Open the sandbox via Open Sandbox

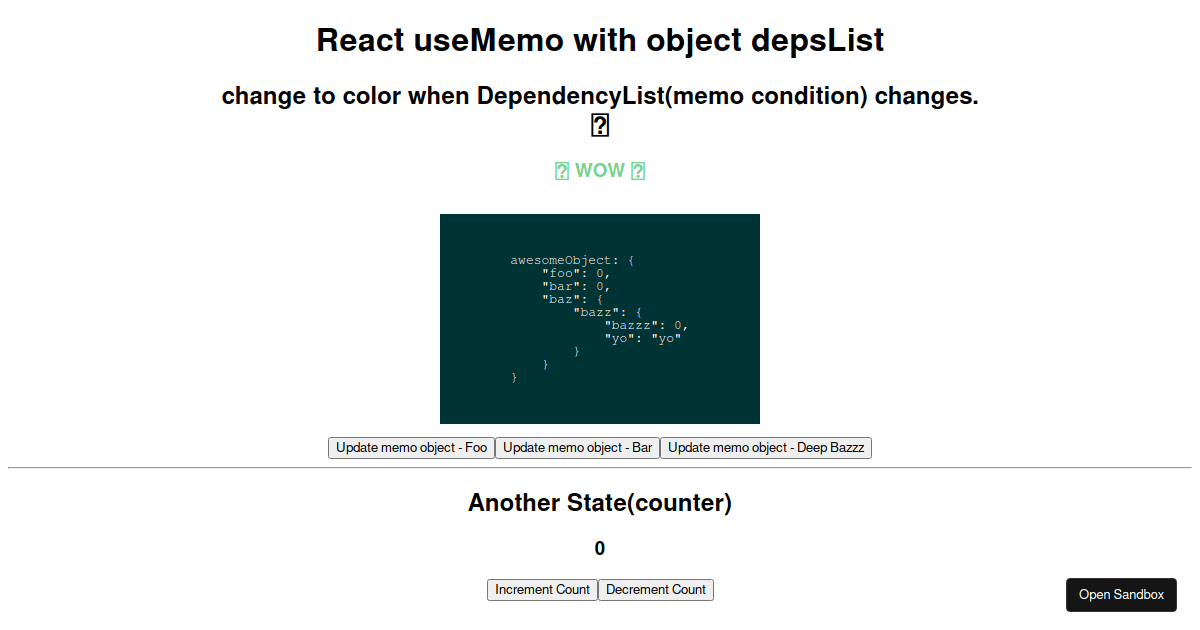click(1121, 595)
